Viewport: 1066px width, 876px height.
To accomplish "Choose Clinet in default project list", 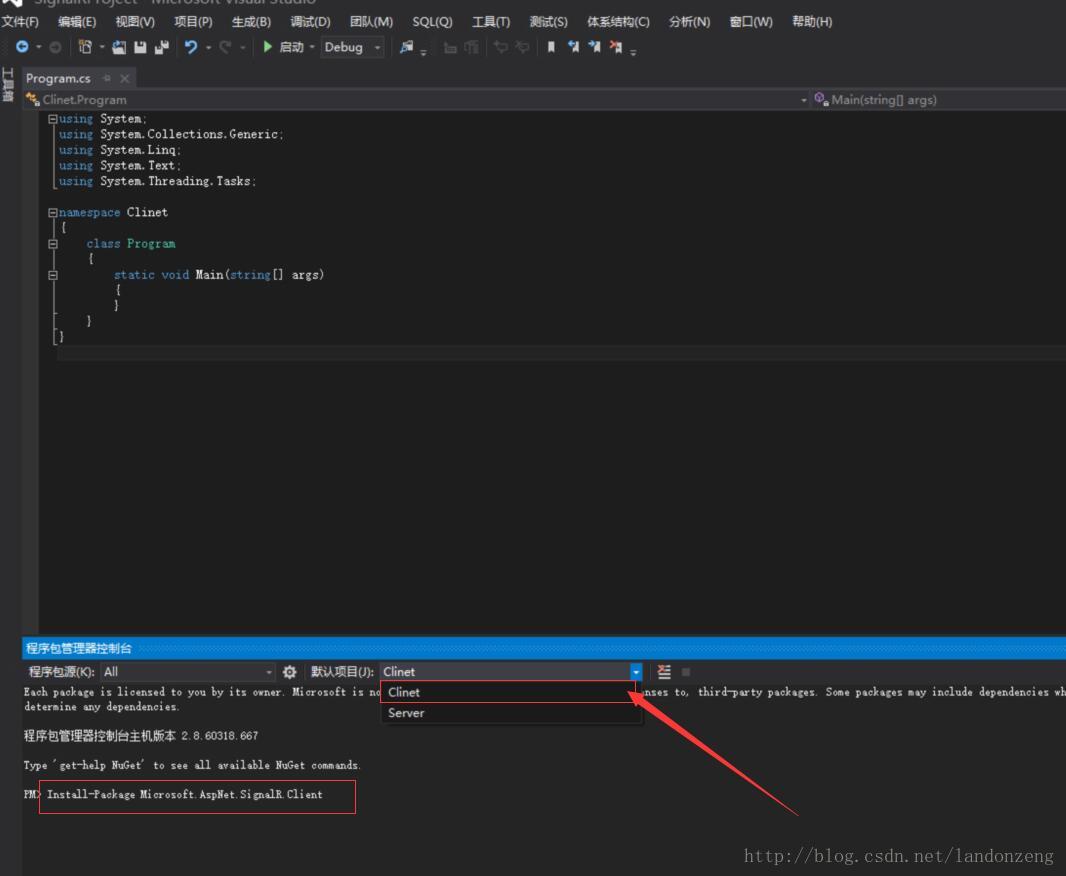I will click(x=404, y=692).
